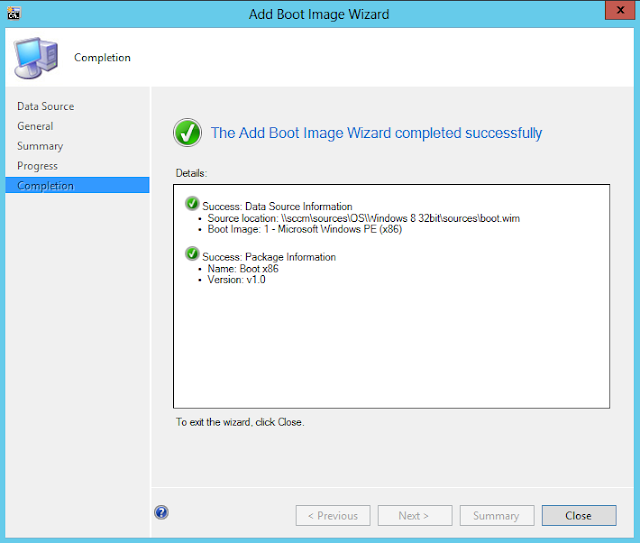Viewport: 640px width, 543px height.
Task: Click the wizard system icon in title bar
Action: pos(13,14)
